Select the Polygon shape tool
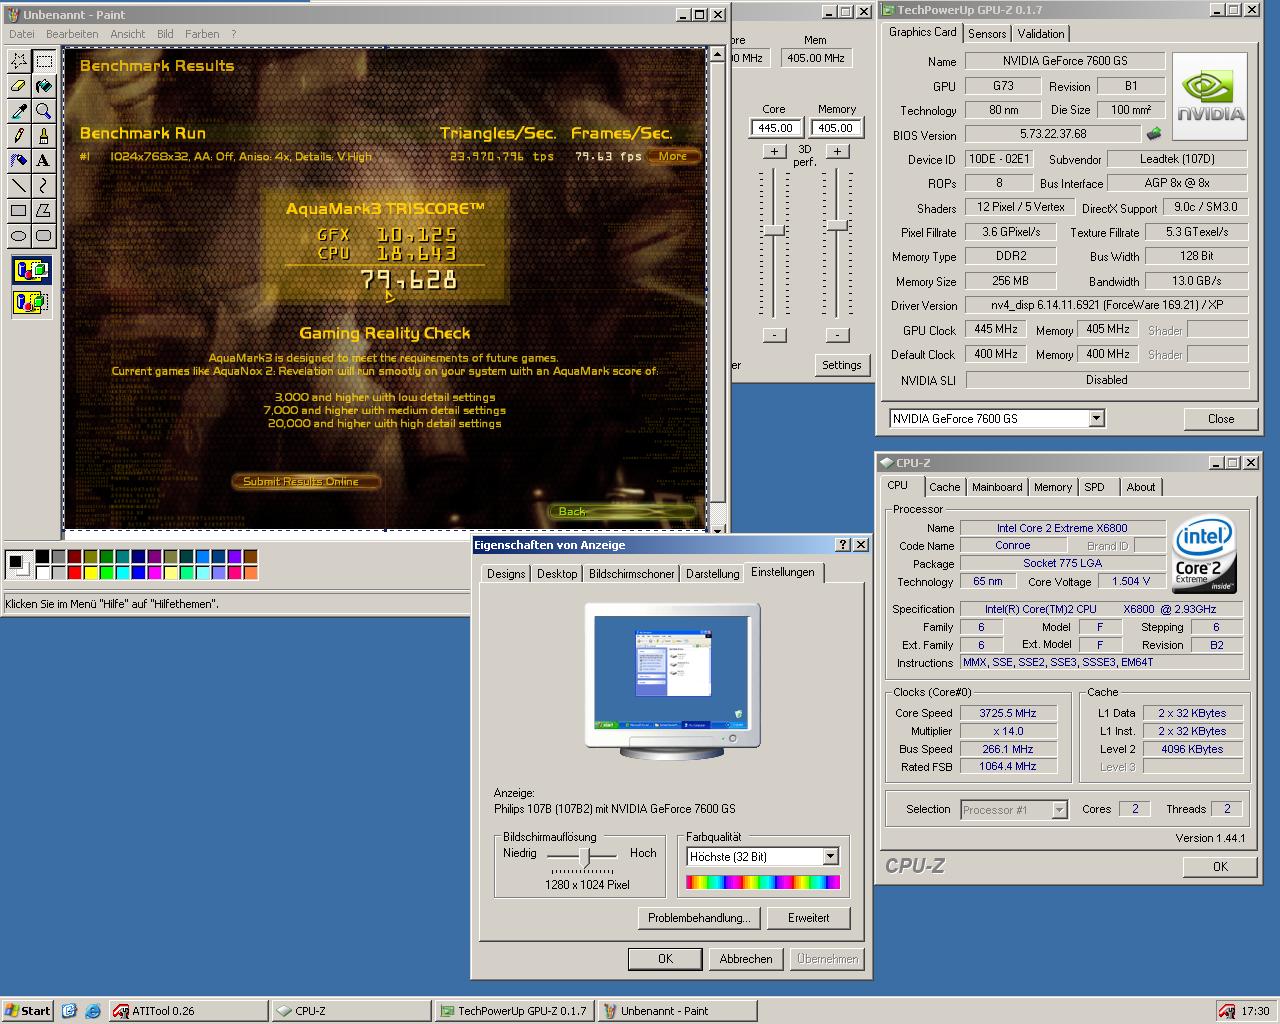 coord(43,210)
